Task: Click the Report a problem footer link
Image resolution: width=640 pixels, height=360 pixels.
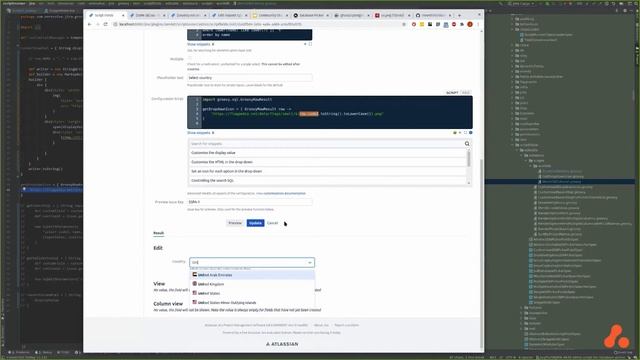Action: point(347,325)
